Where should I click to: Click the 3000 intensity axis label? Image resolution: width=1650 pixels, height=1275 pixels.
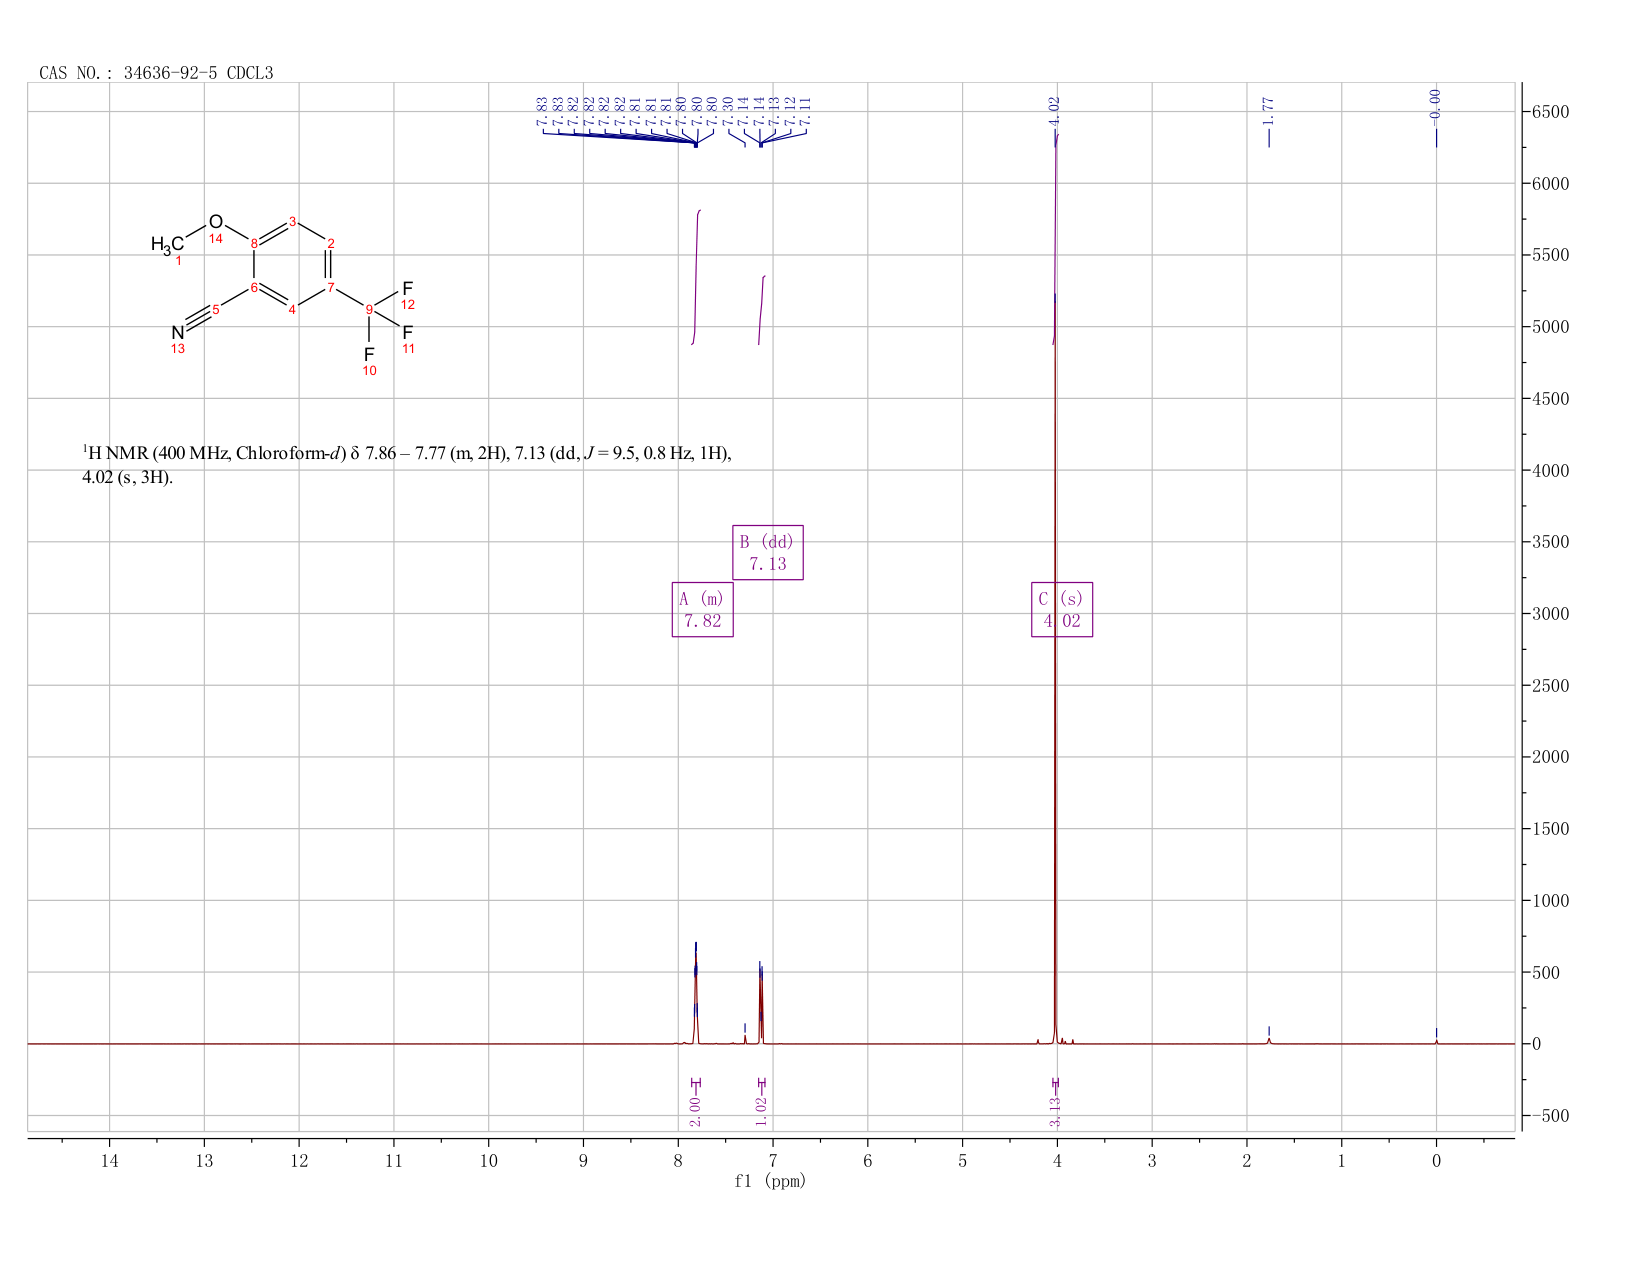tap(1549, 614)
